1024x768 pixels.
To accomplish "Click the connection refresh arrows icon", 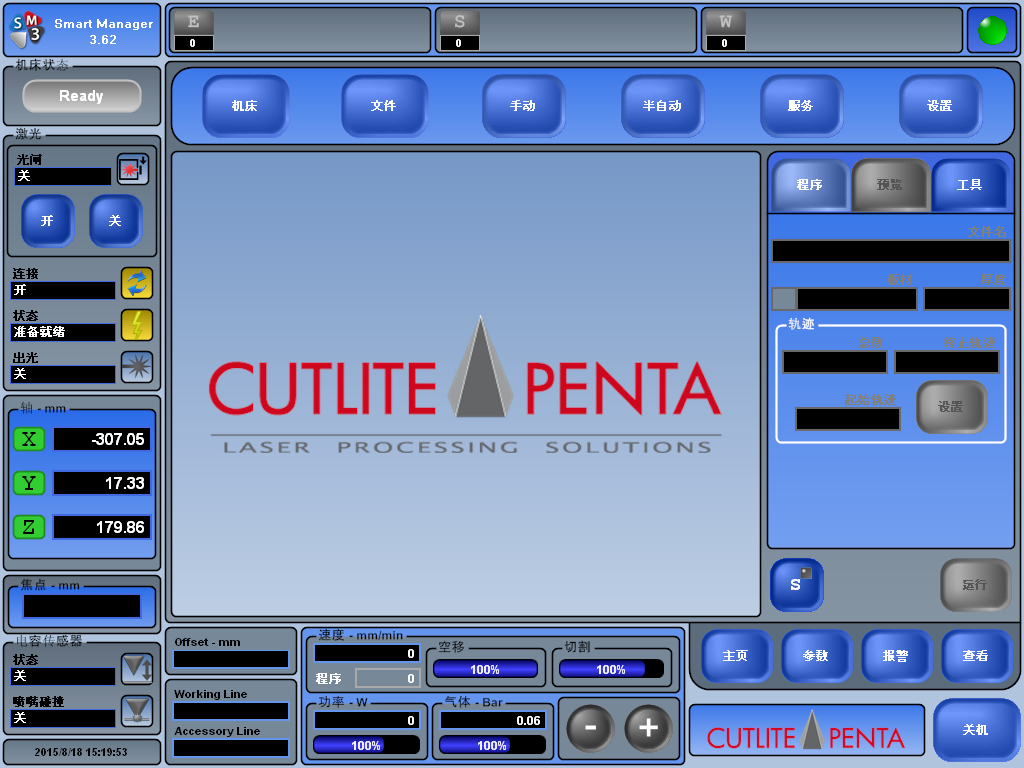I will click(x=137, y=283).
